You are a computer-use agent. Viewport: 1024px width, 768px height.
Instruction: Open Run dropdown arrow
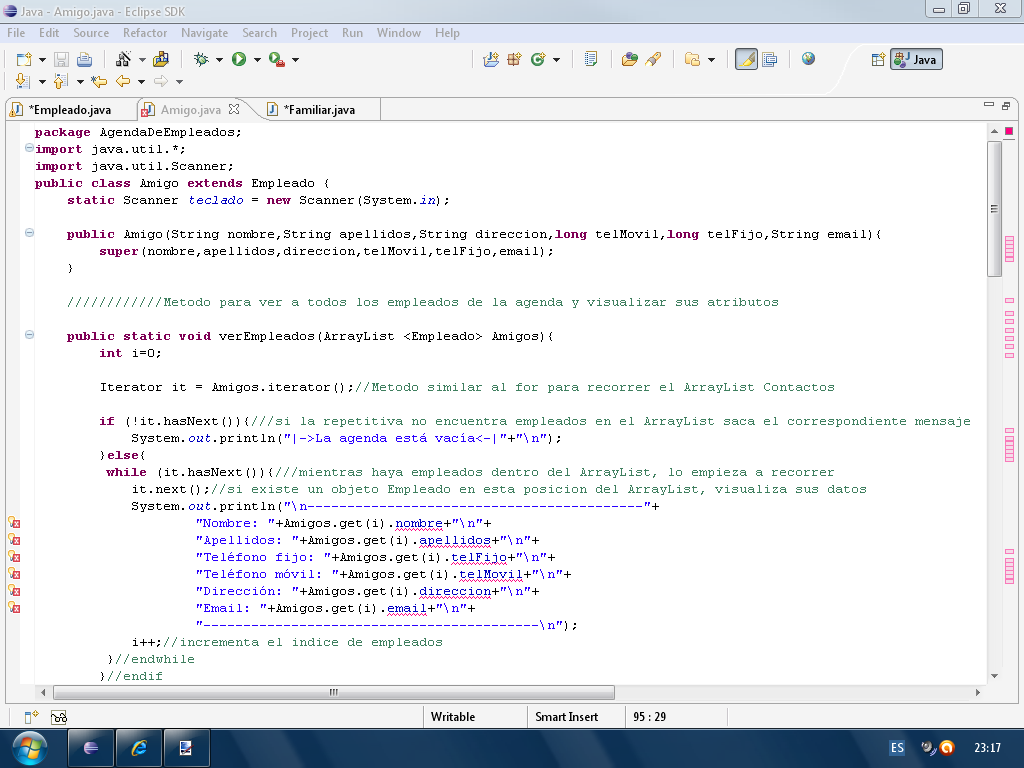257,60
